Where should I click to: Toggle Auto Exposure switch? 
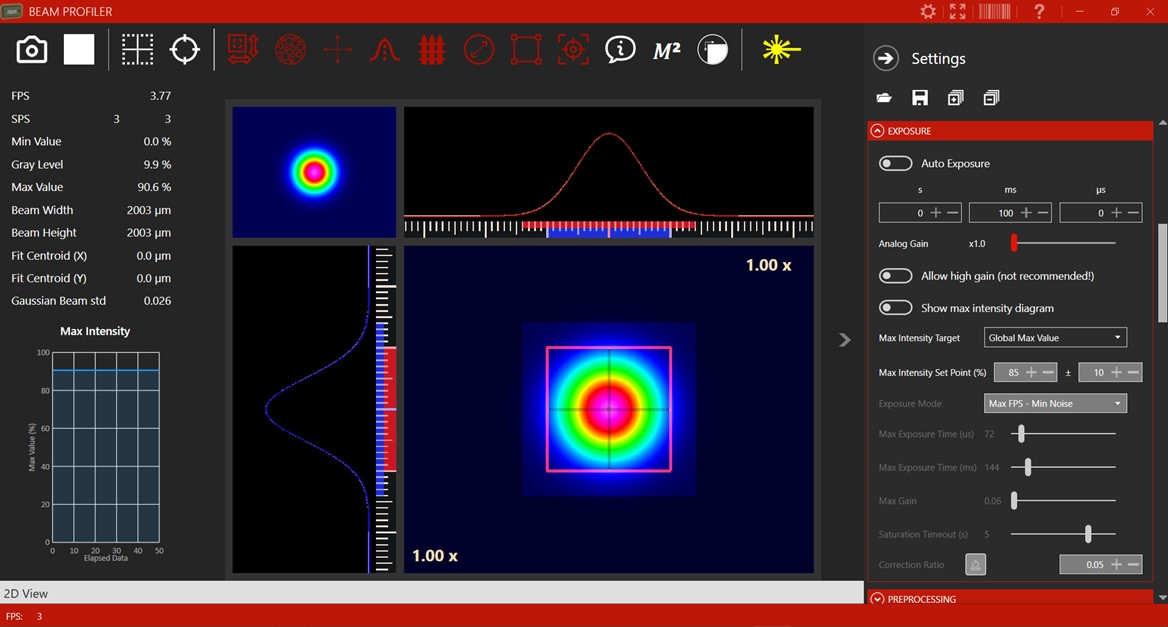coord(895,163)
